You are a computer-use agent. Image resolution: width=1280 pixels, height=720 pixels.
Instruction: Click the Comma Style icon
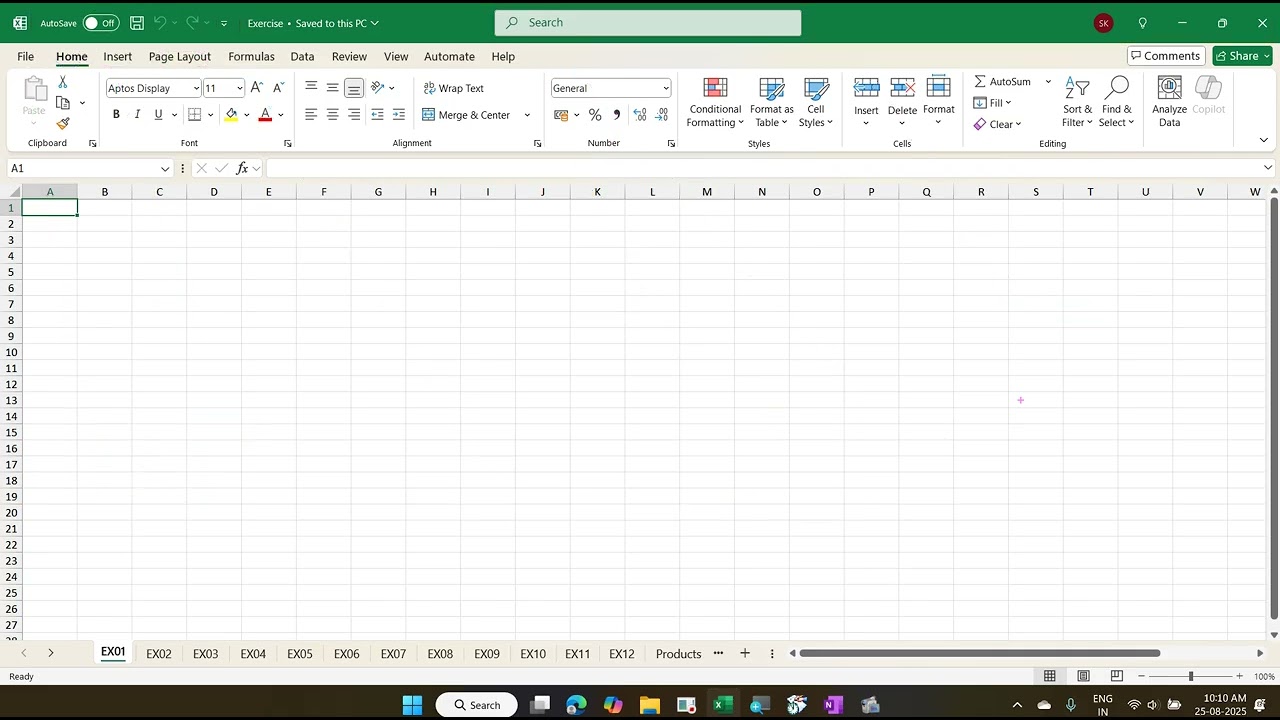[616, 115]
